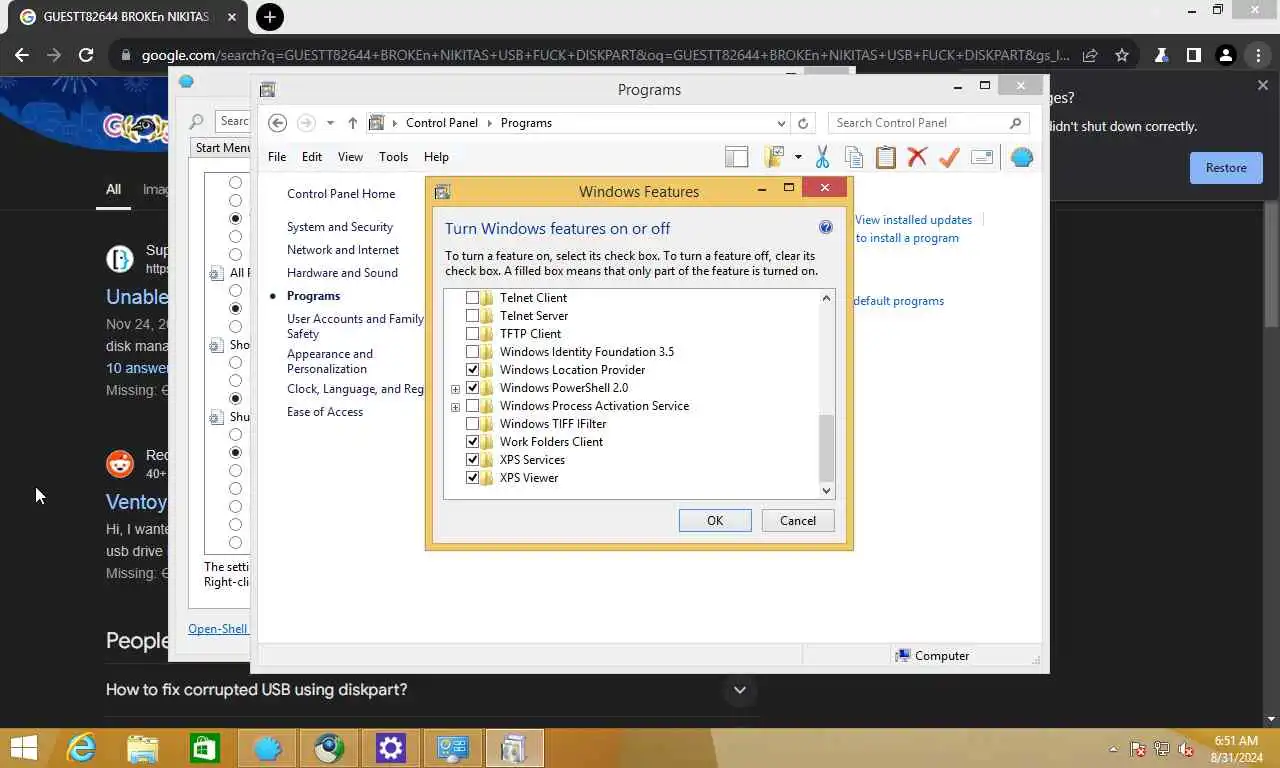Image resolution: width=1280 pixels, height=768 pixels.
Task: Expand the Windows PowerShell 2.0 tree node
Action: (455, 389)
